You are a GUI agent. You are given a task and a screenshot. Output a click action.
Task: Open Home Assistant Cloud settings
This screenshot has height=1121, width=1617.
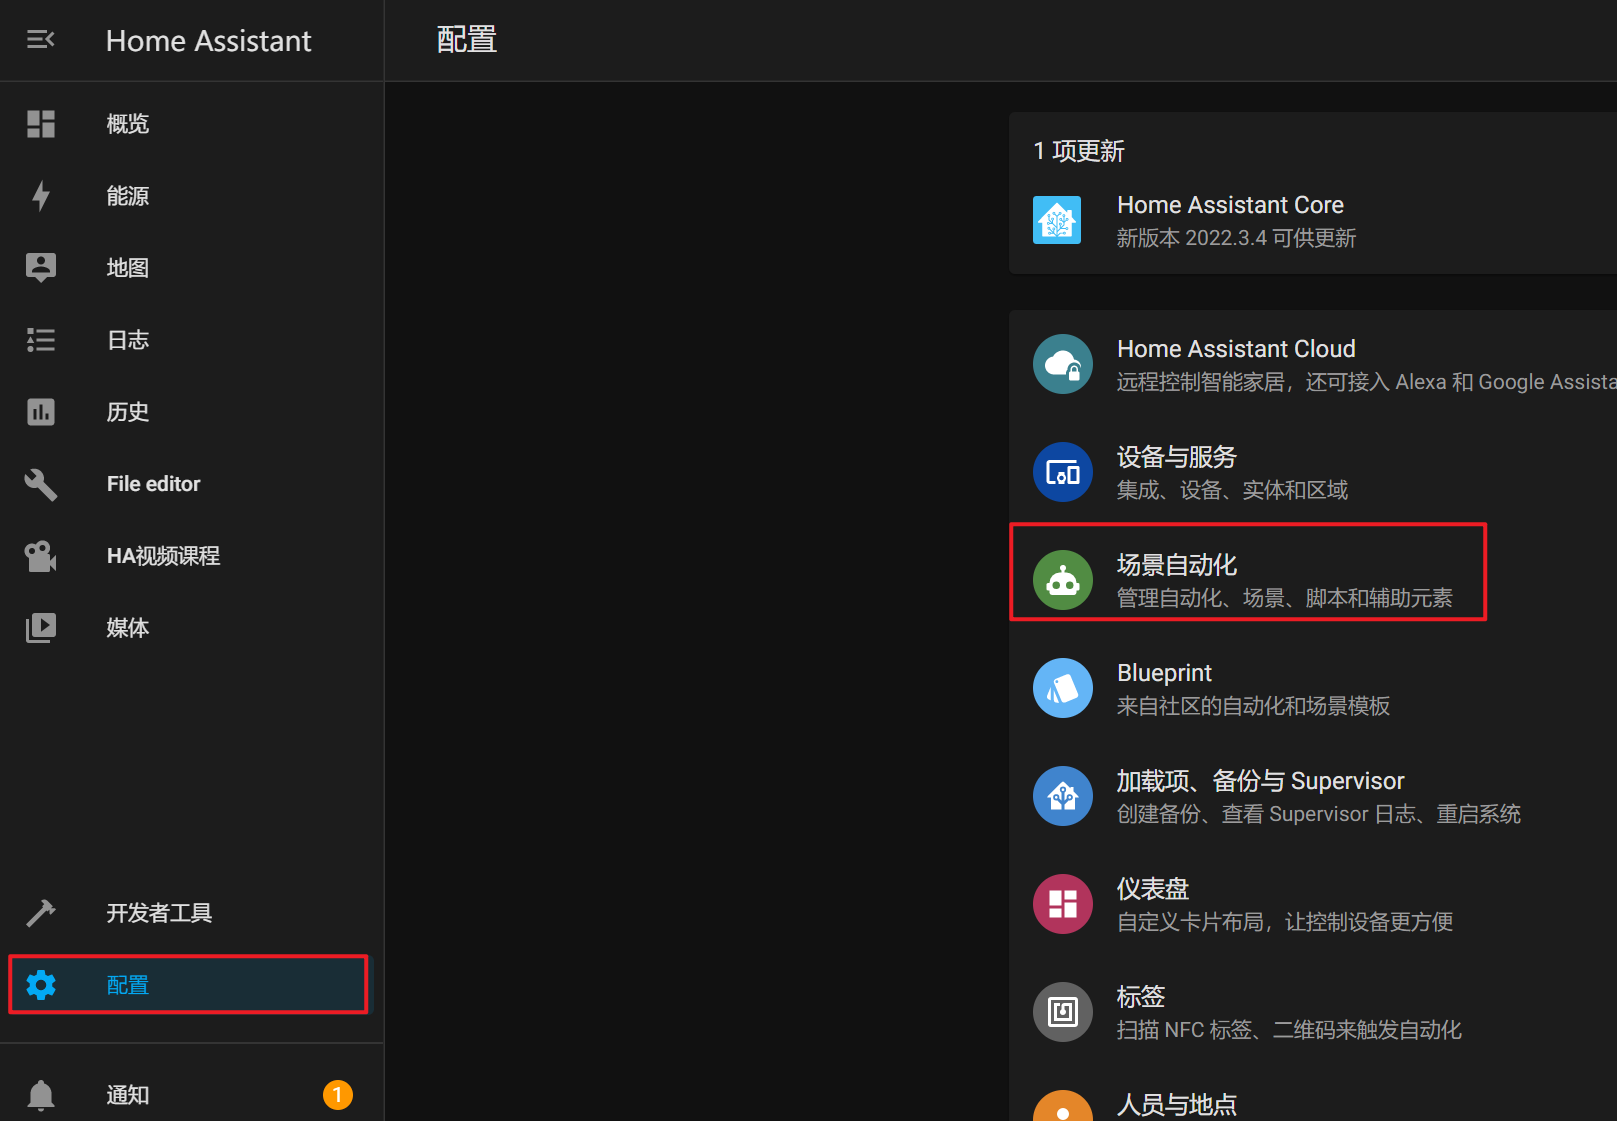click(1313, 364)
